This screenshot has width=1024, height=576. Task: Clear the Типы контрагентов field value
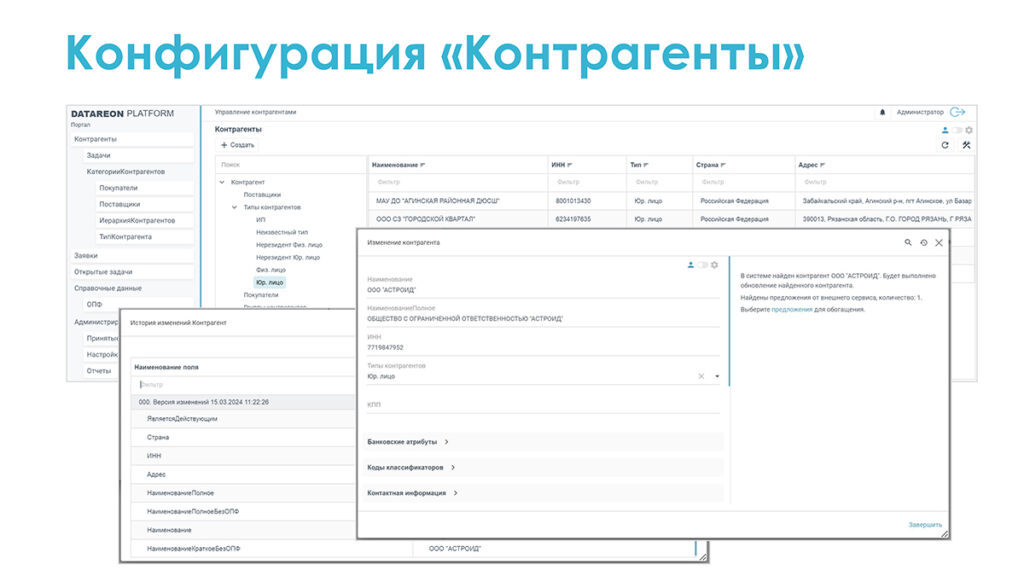point(701,376)
